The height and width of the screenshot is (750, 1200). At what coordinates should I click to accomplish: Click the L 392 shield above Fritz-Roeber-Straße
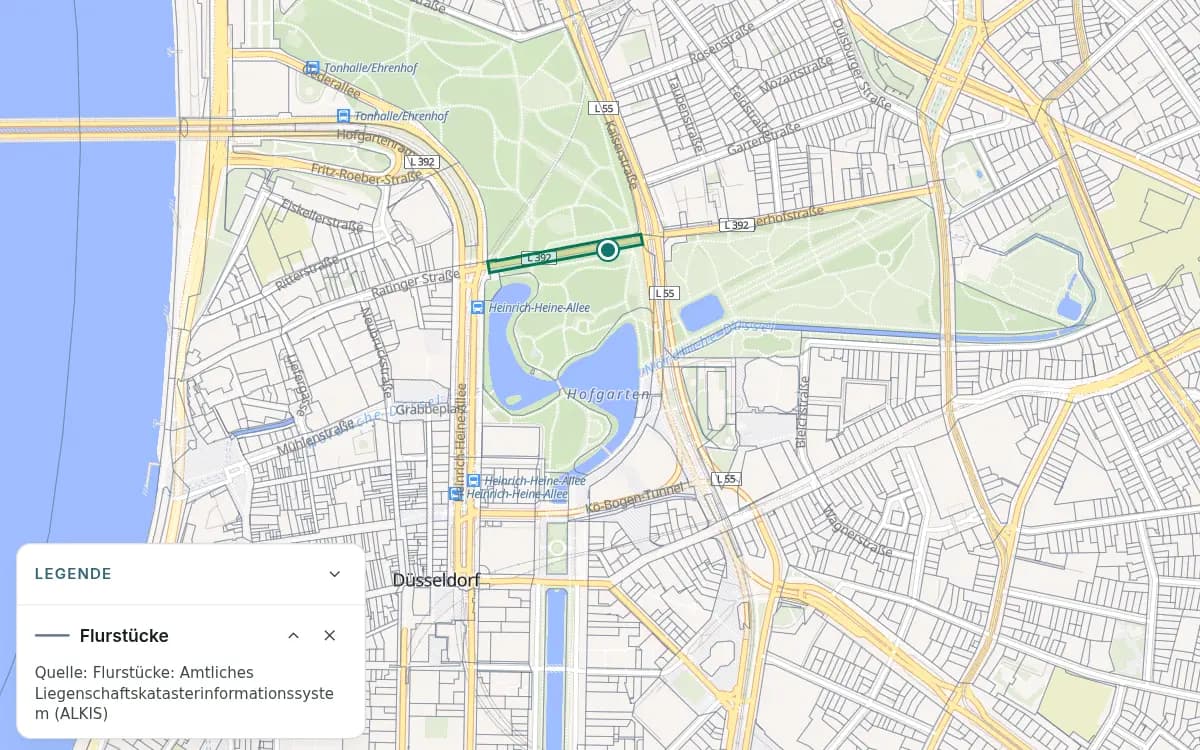click(422, 161)
